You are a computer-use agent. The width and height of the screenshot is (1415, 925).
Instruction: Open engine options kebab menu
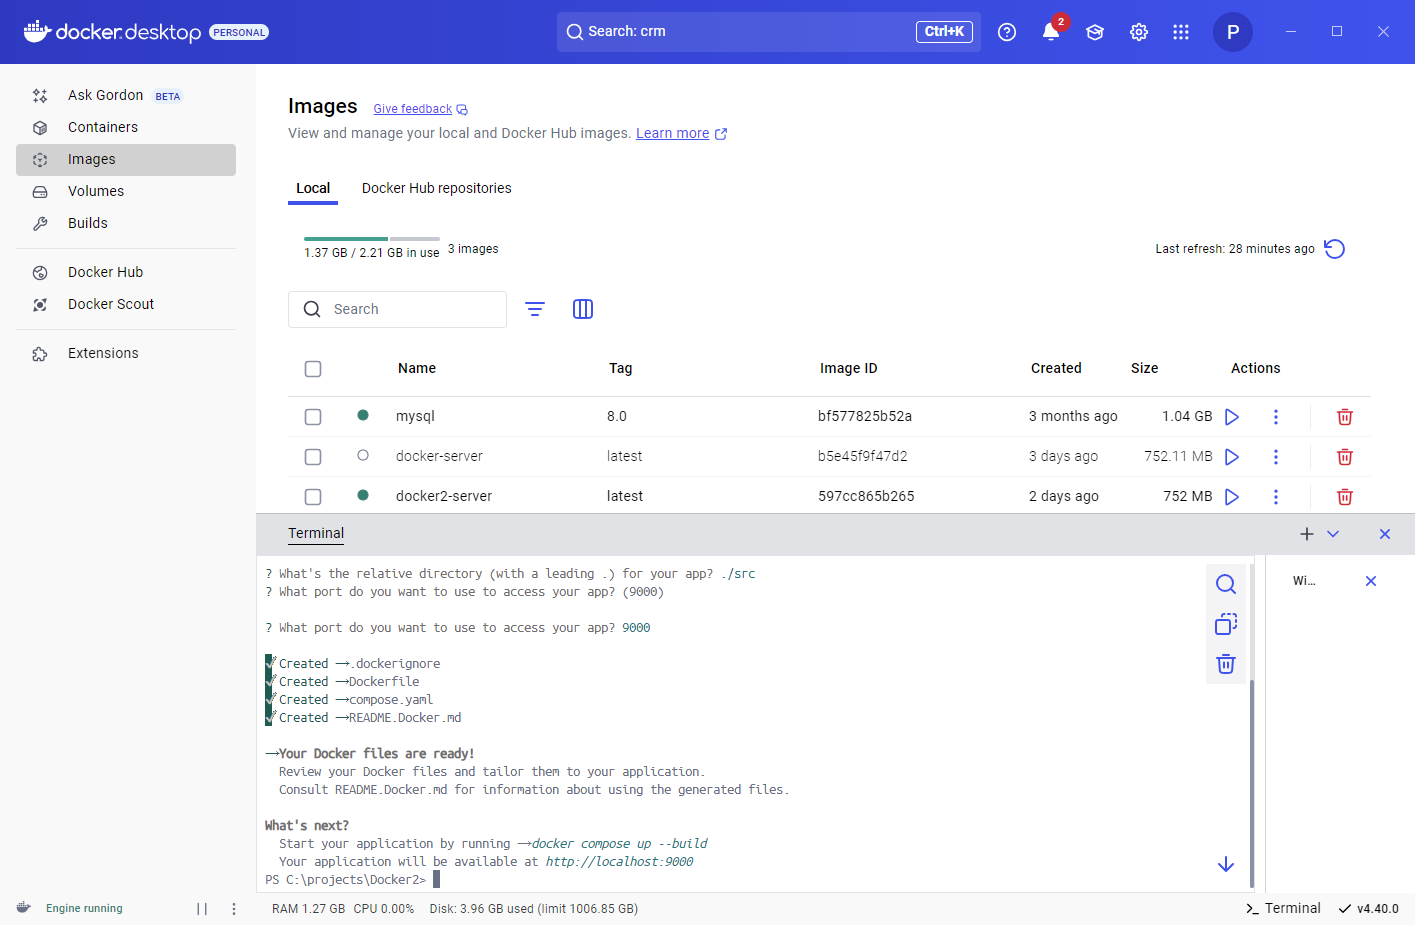pyautogui.click(x=234, y=909)
